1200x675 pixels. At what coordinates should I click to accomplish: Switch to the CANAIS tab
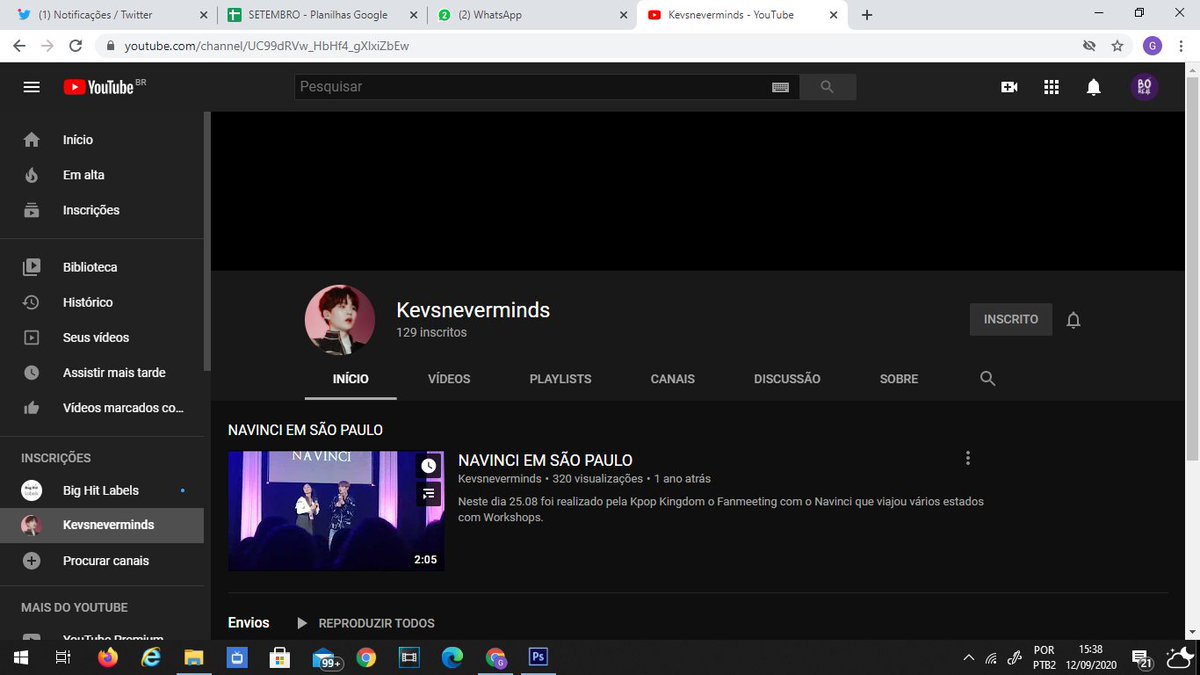[x=672, y=379]
